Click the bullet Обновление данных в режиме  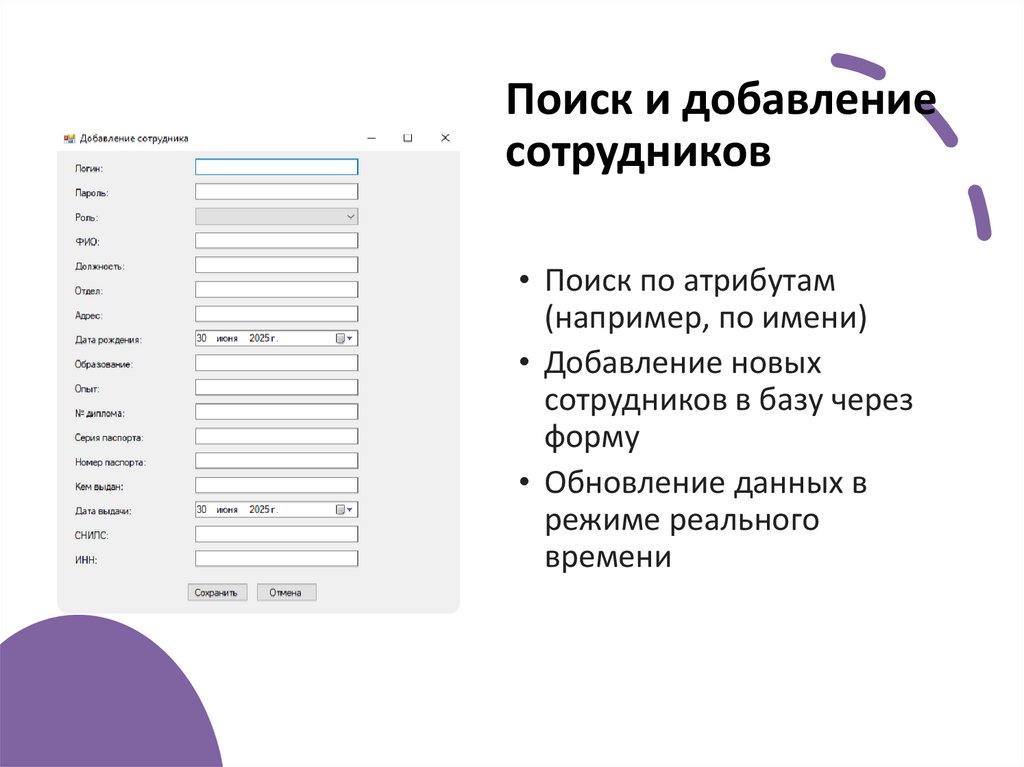pos(705,520)
